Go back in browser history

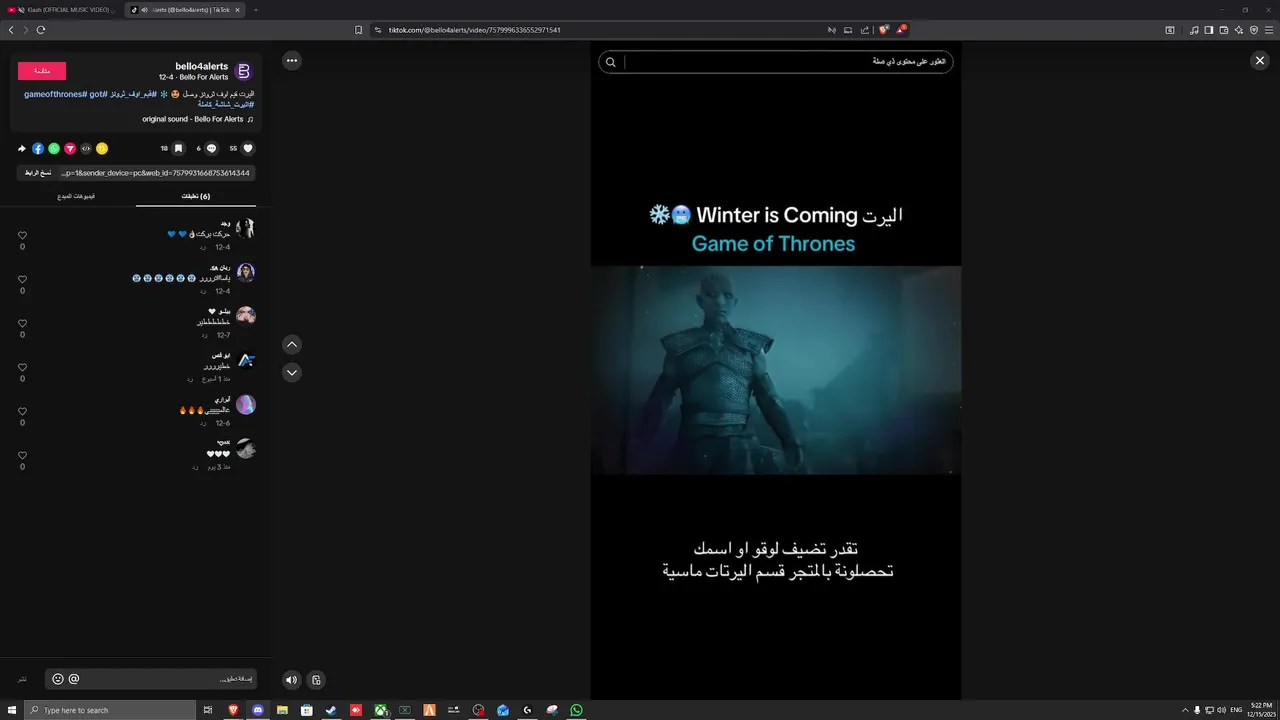point(11,30)
